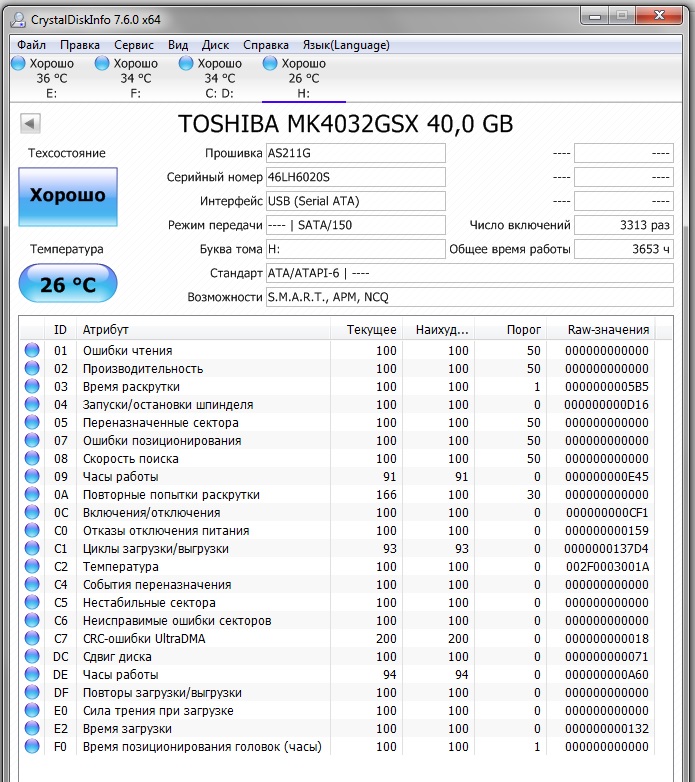Image resolution: width=695 pixels, height=782 pixels.
Task: Click the Raw-значения column header
Action: coord(601,330)
